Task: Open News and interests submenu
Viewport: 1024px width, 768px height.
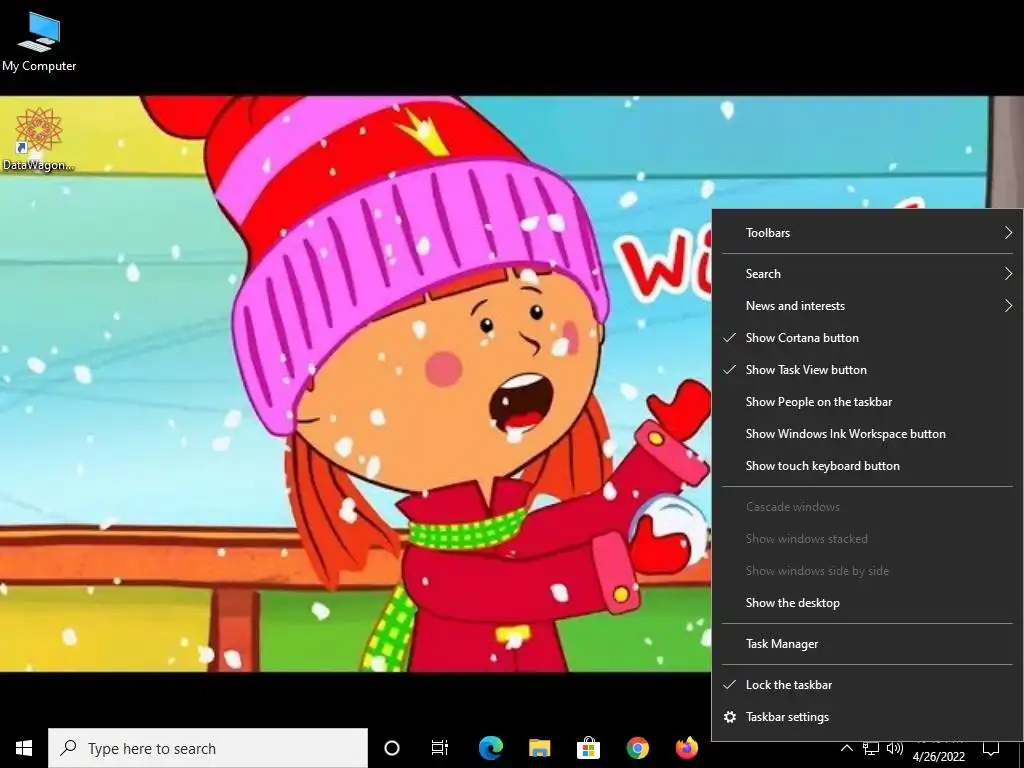Action: [867, 306]
